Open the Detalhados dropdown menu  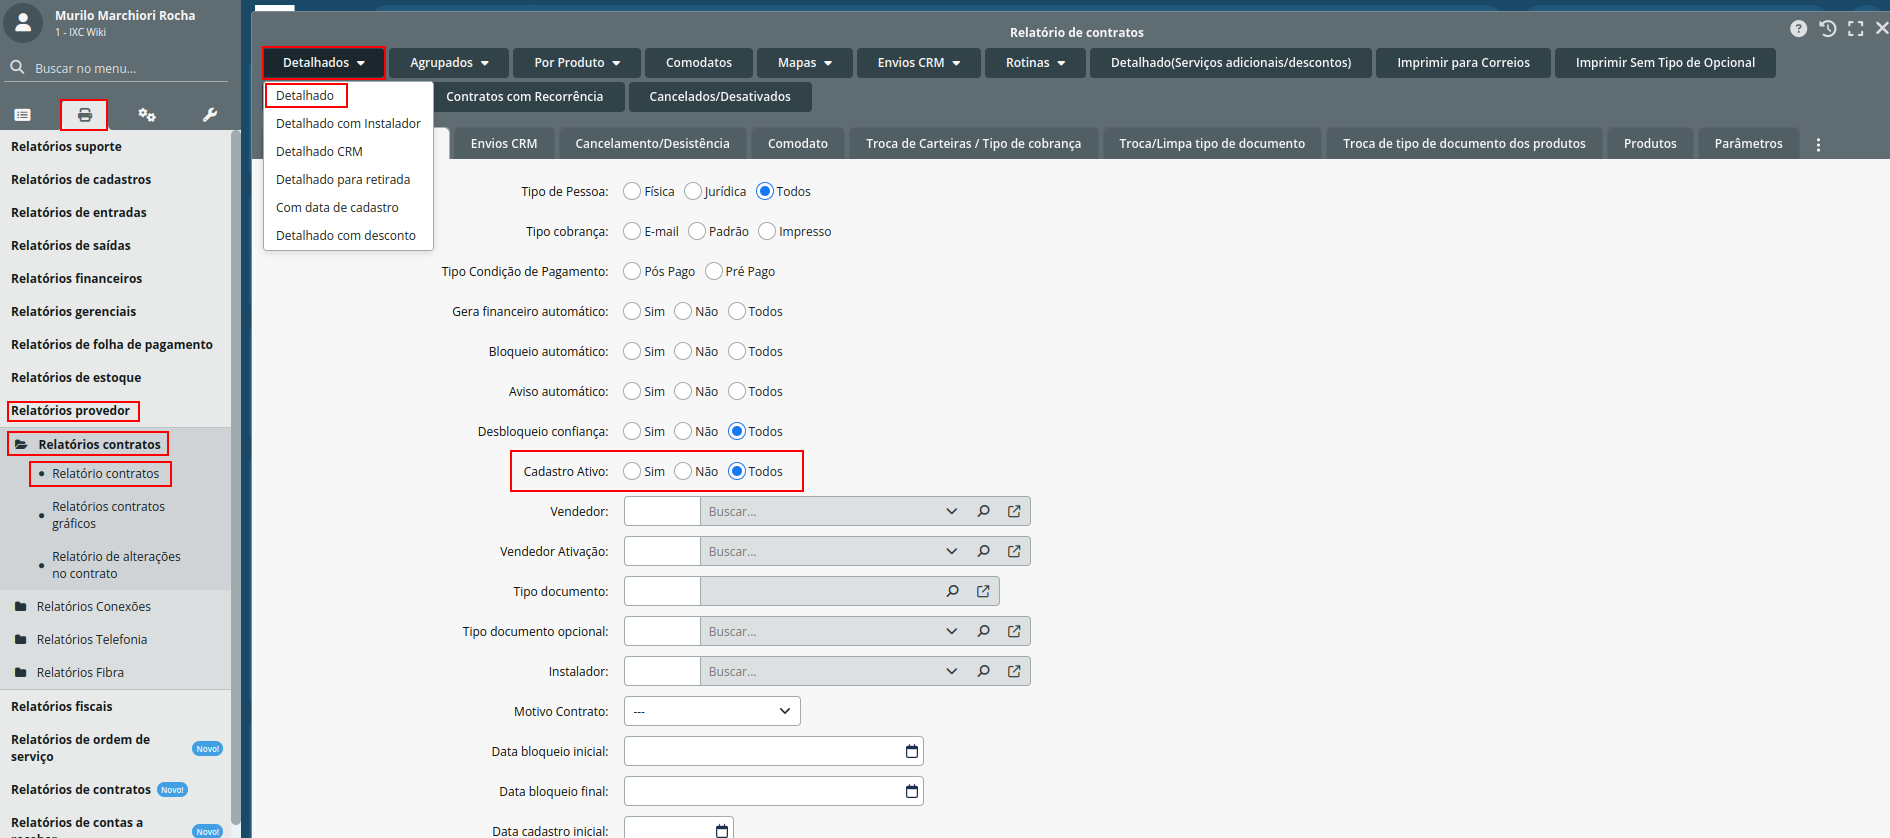point(324,62)
